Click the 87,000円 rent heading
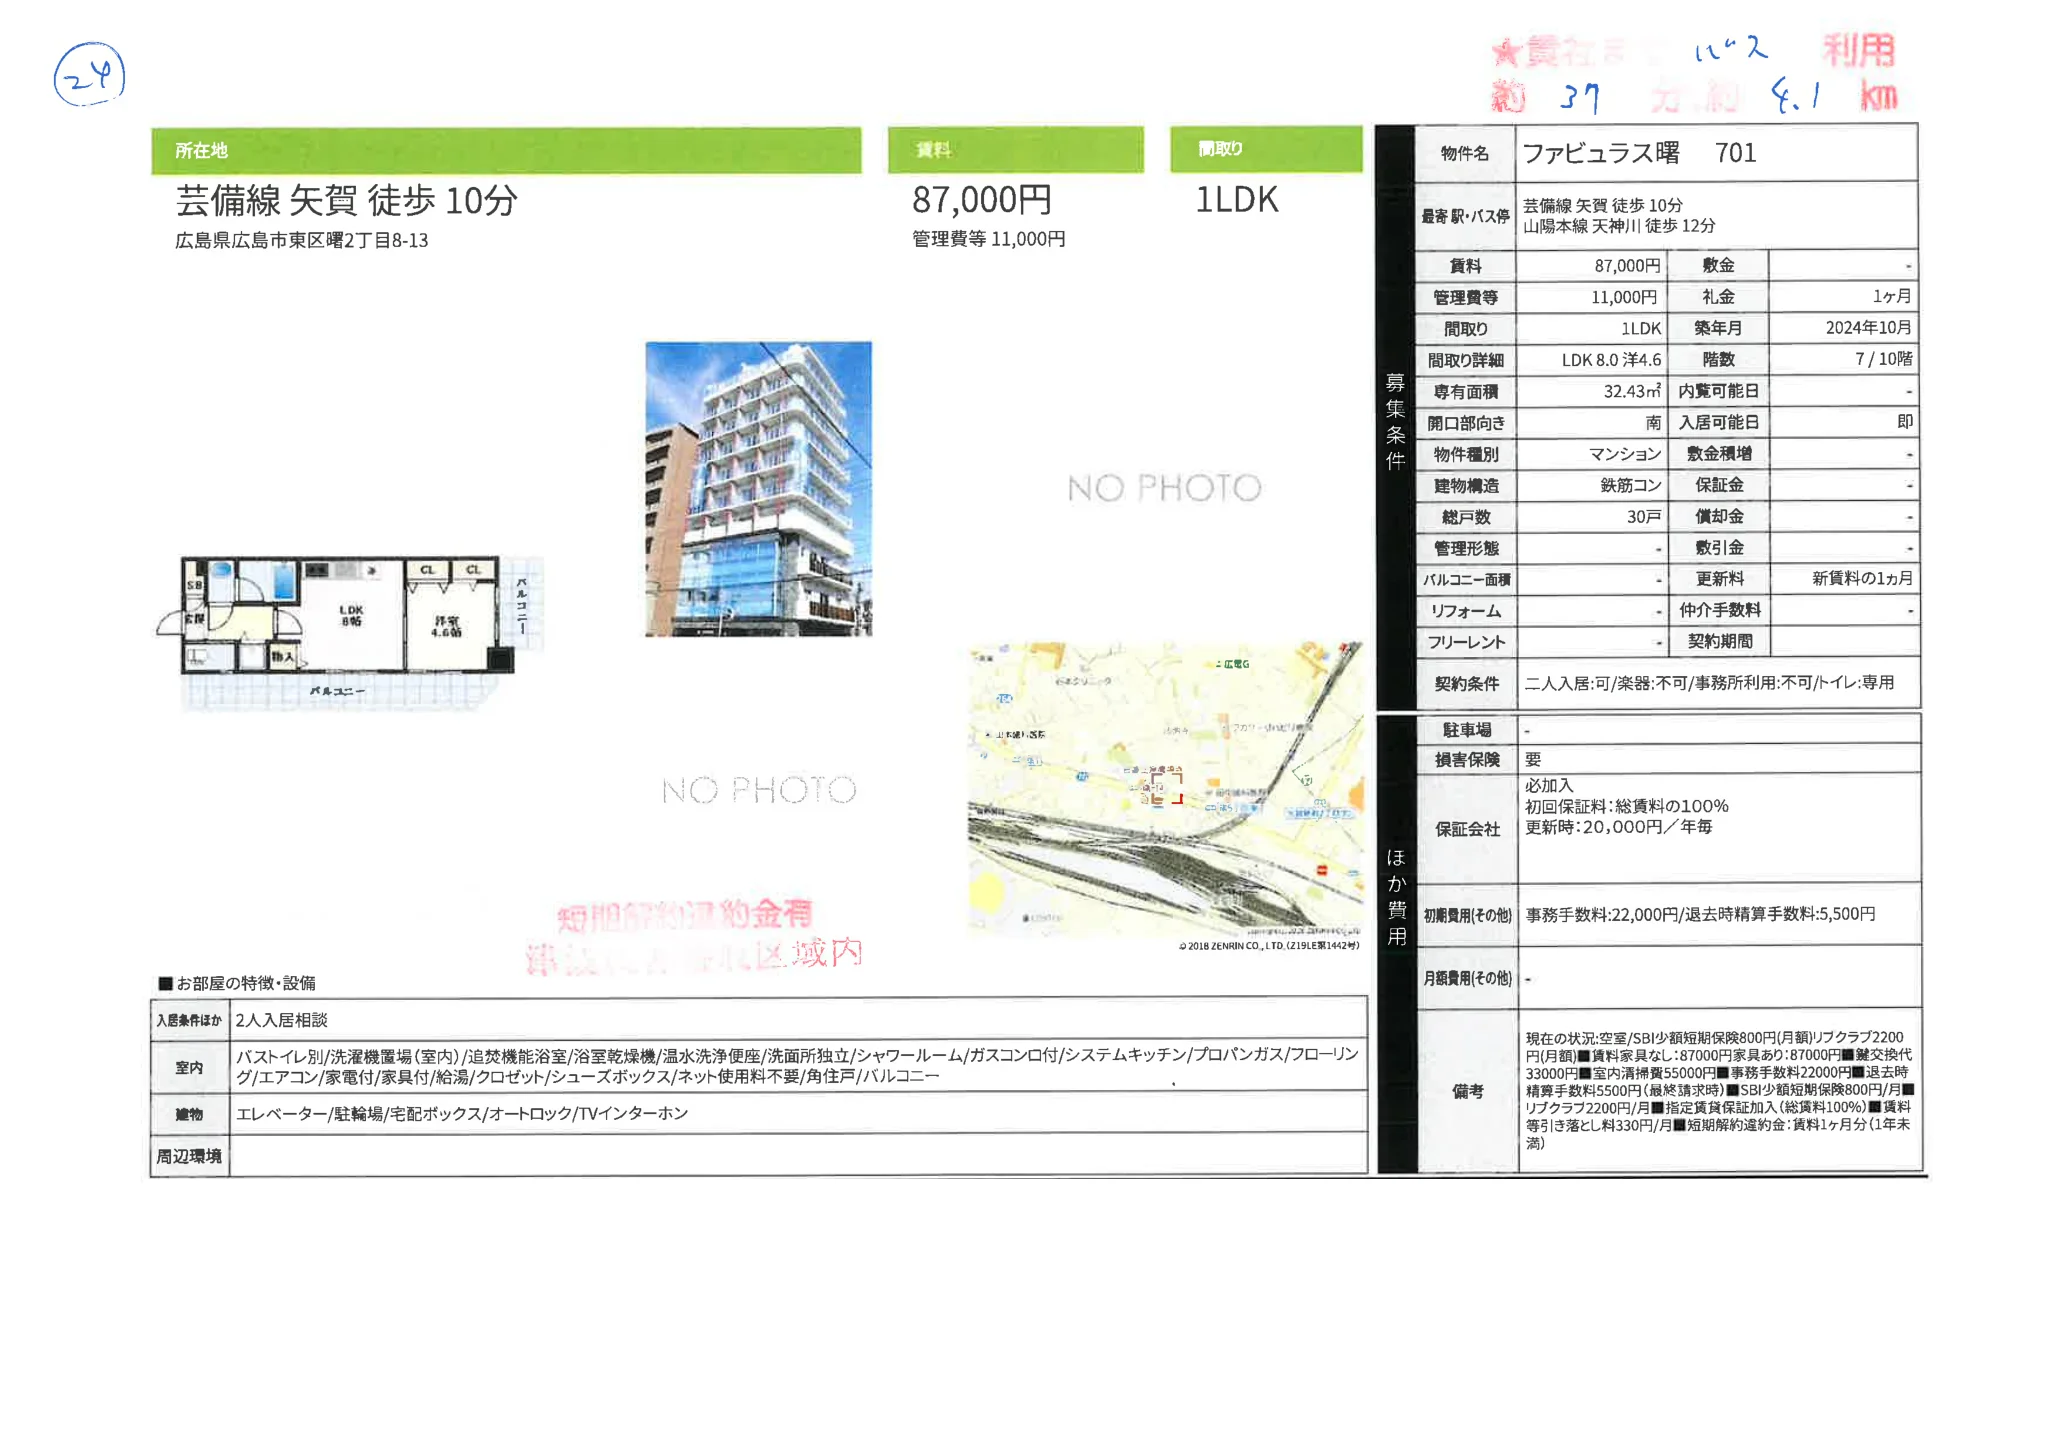 [981, 200]
